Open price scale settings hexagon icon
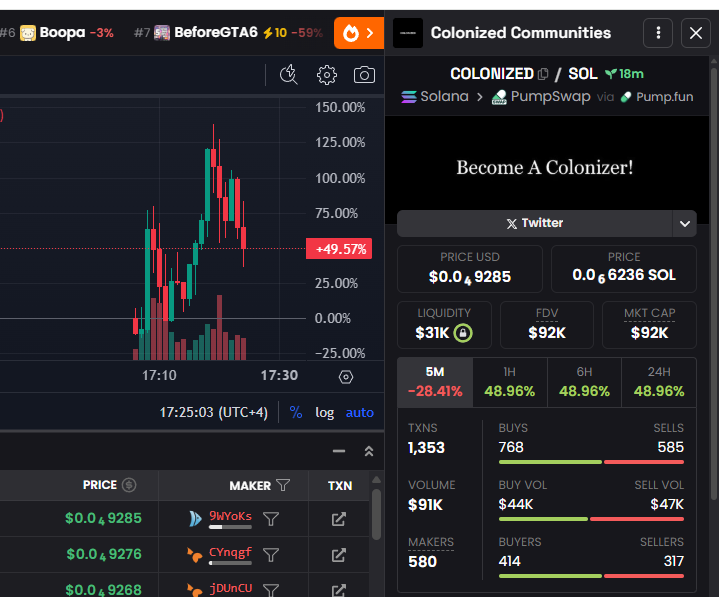This screenshot has height=597, width=719. (x=346, y=377)
